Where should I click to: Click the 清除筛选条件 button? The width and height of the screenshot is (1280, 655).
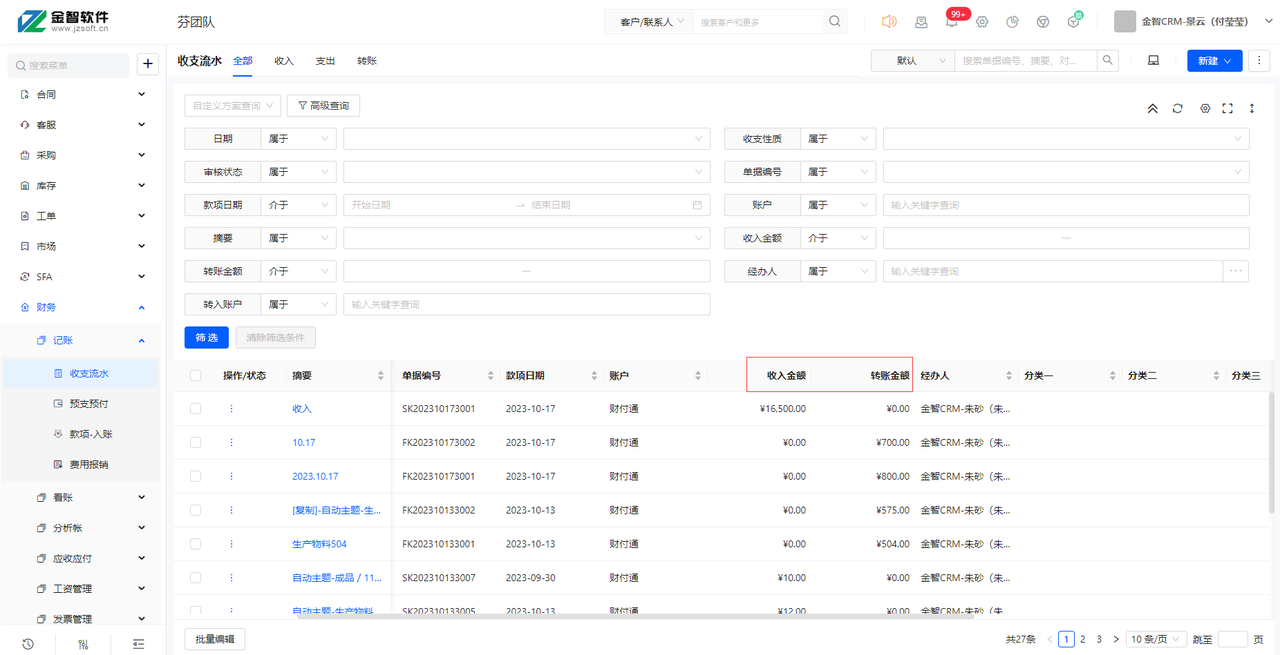(x=276, y=338)
